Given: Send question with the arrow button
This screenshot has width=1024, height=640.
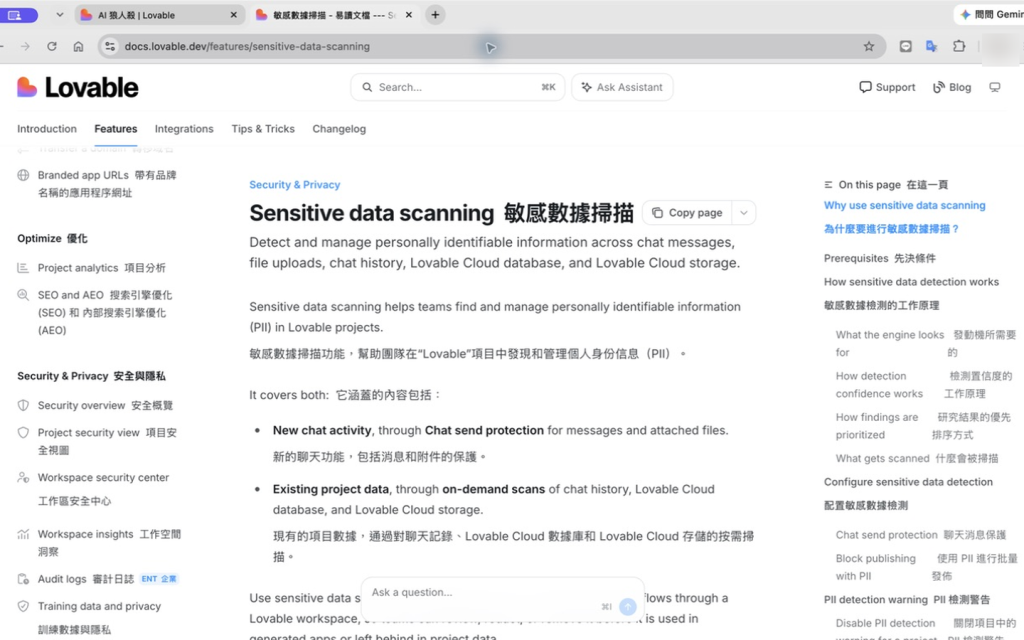Looking at the screenshot, I should click(x=628, y=607).
